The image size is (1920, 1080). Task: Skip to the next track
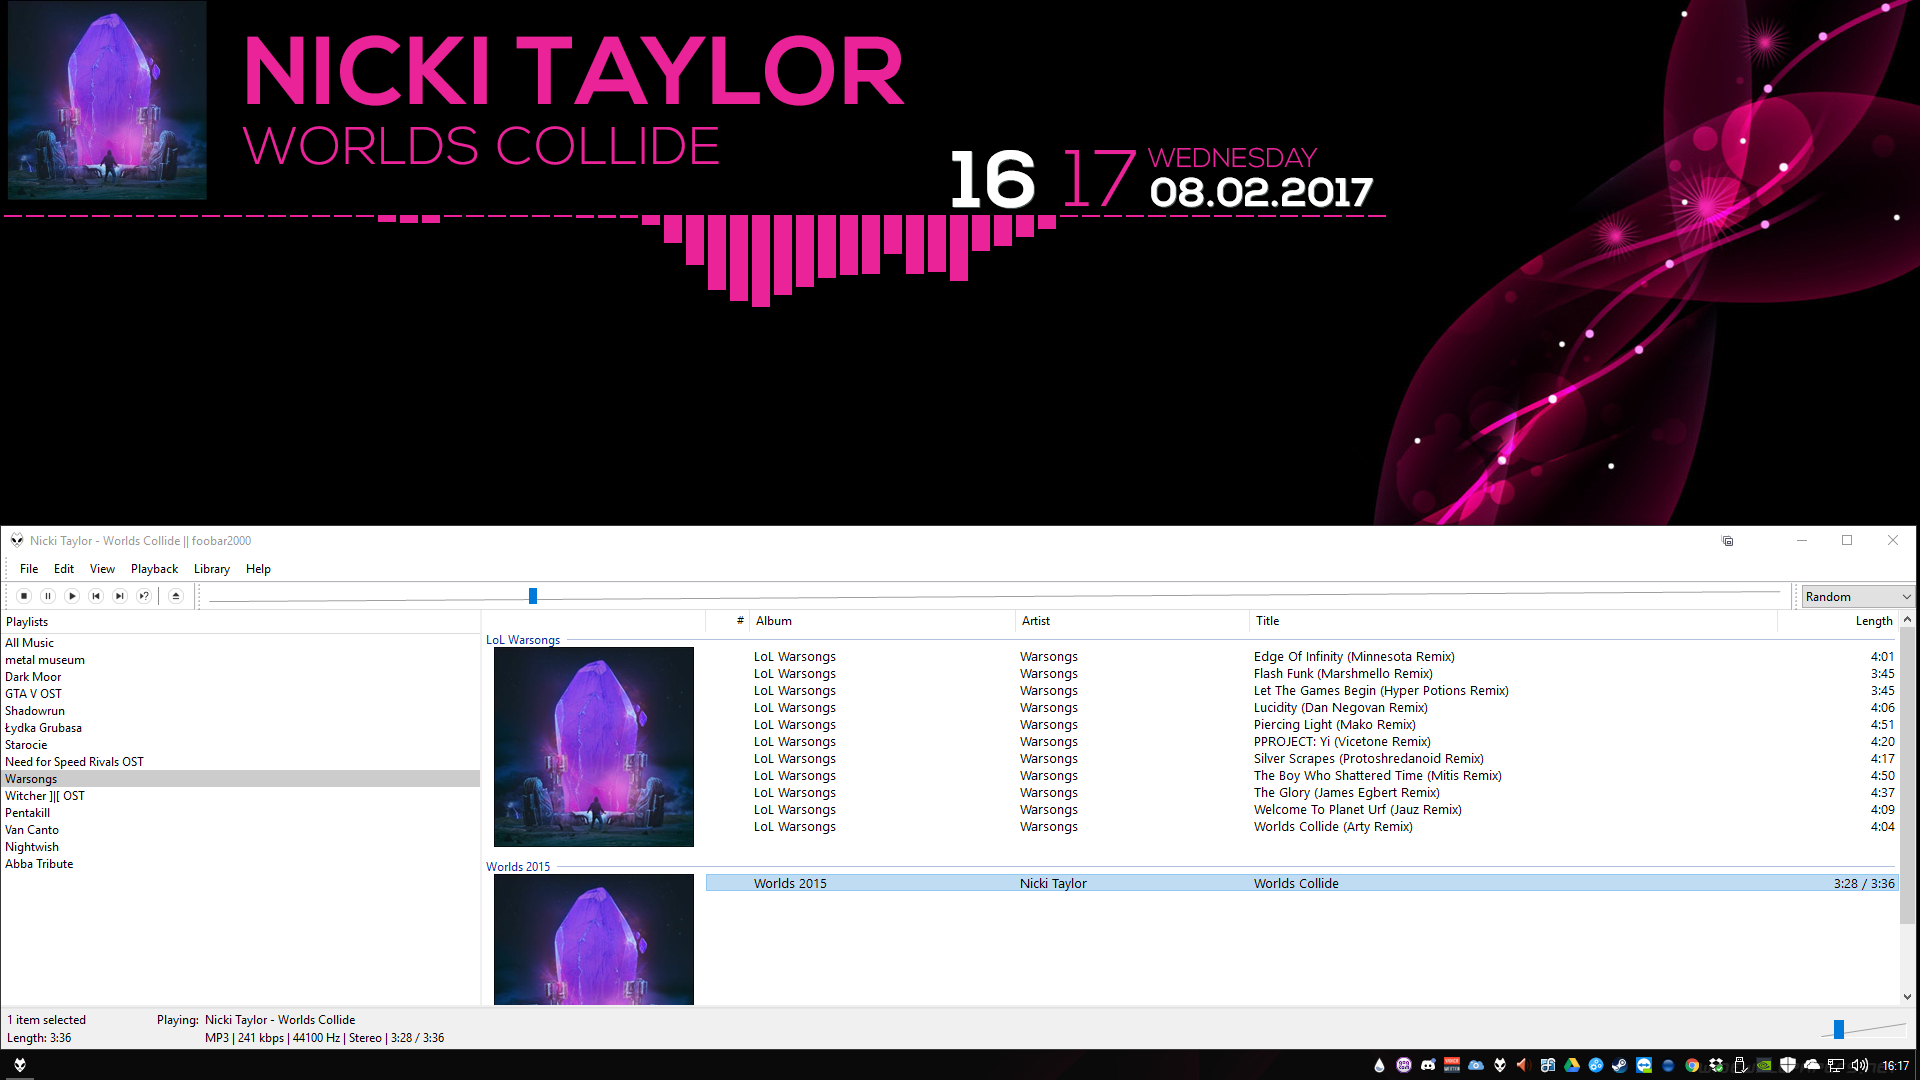click(x=120, y=596)
